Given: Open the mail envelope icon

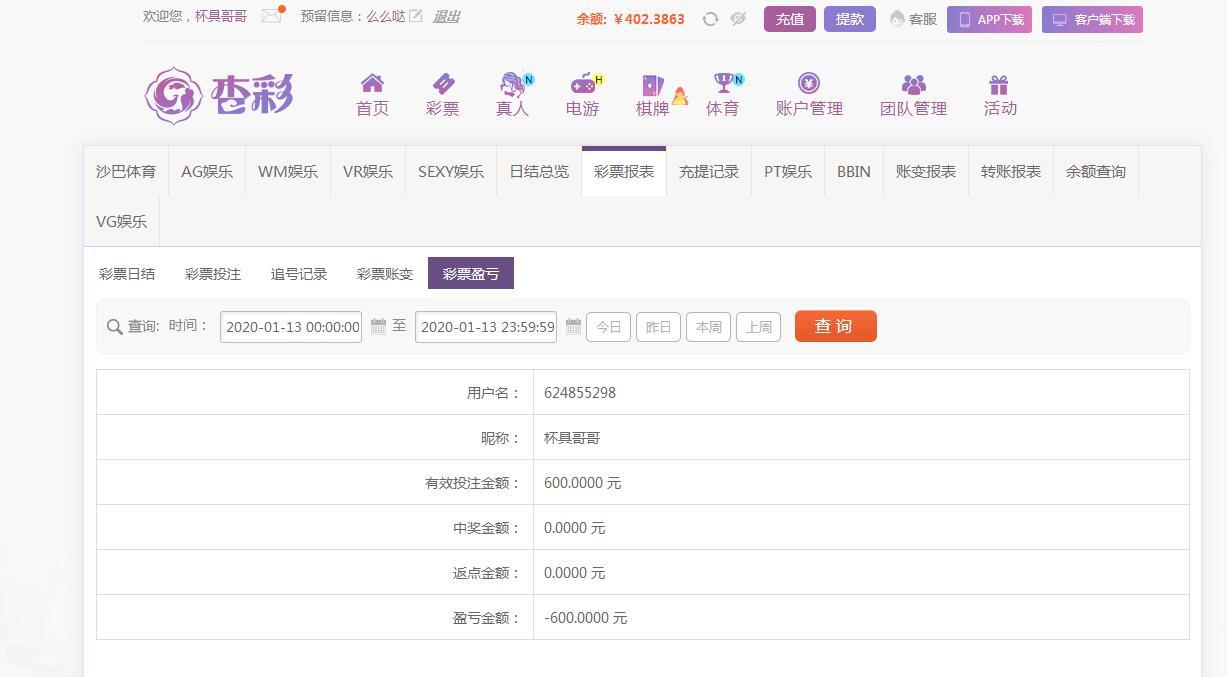Looking at the screenshot, I should pos(271,16).
